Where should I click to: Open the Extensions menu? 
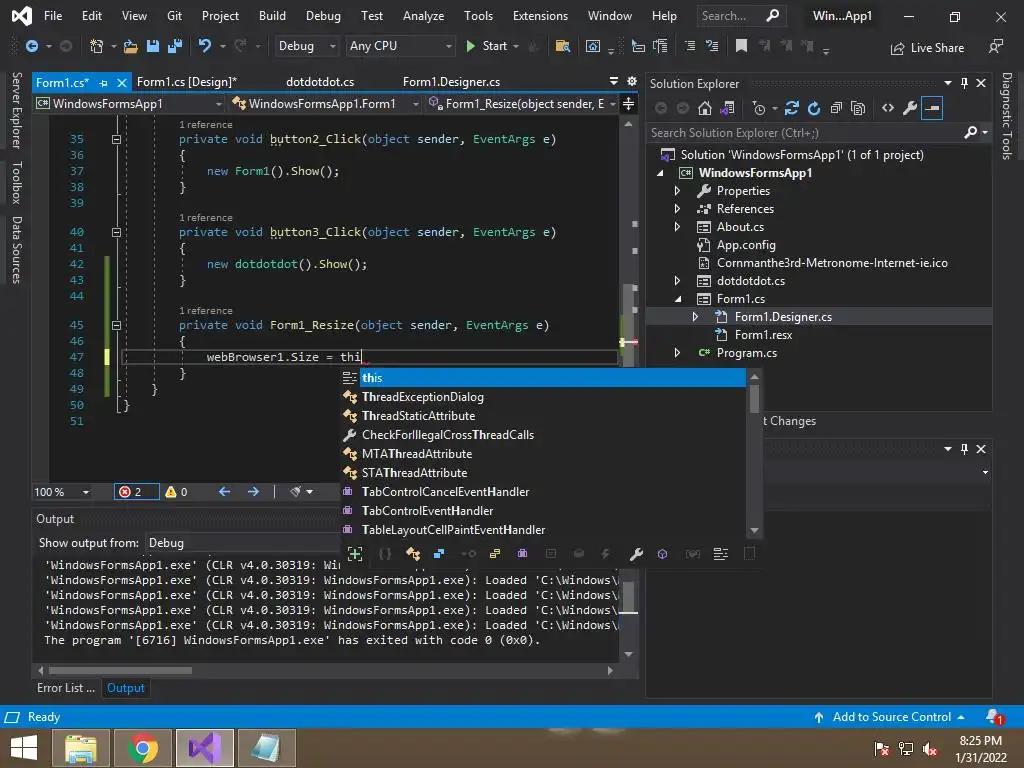pyautogui.click(x=540, y=16)
